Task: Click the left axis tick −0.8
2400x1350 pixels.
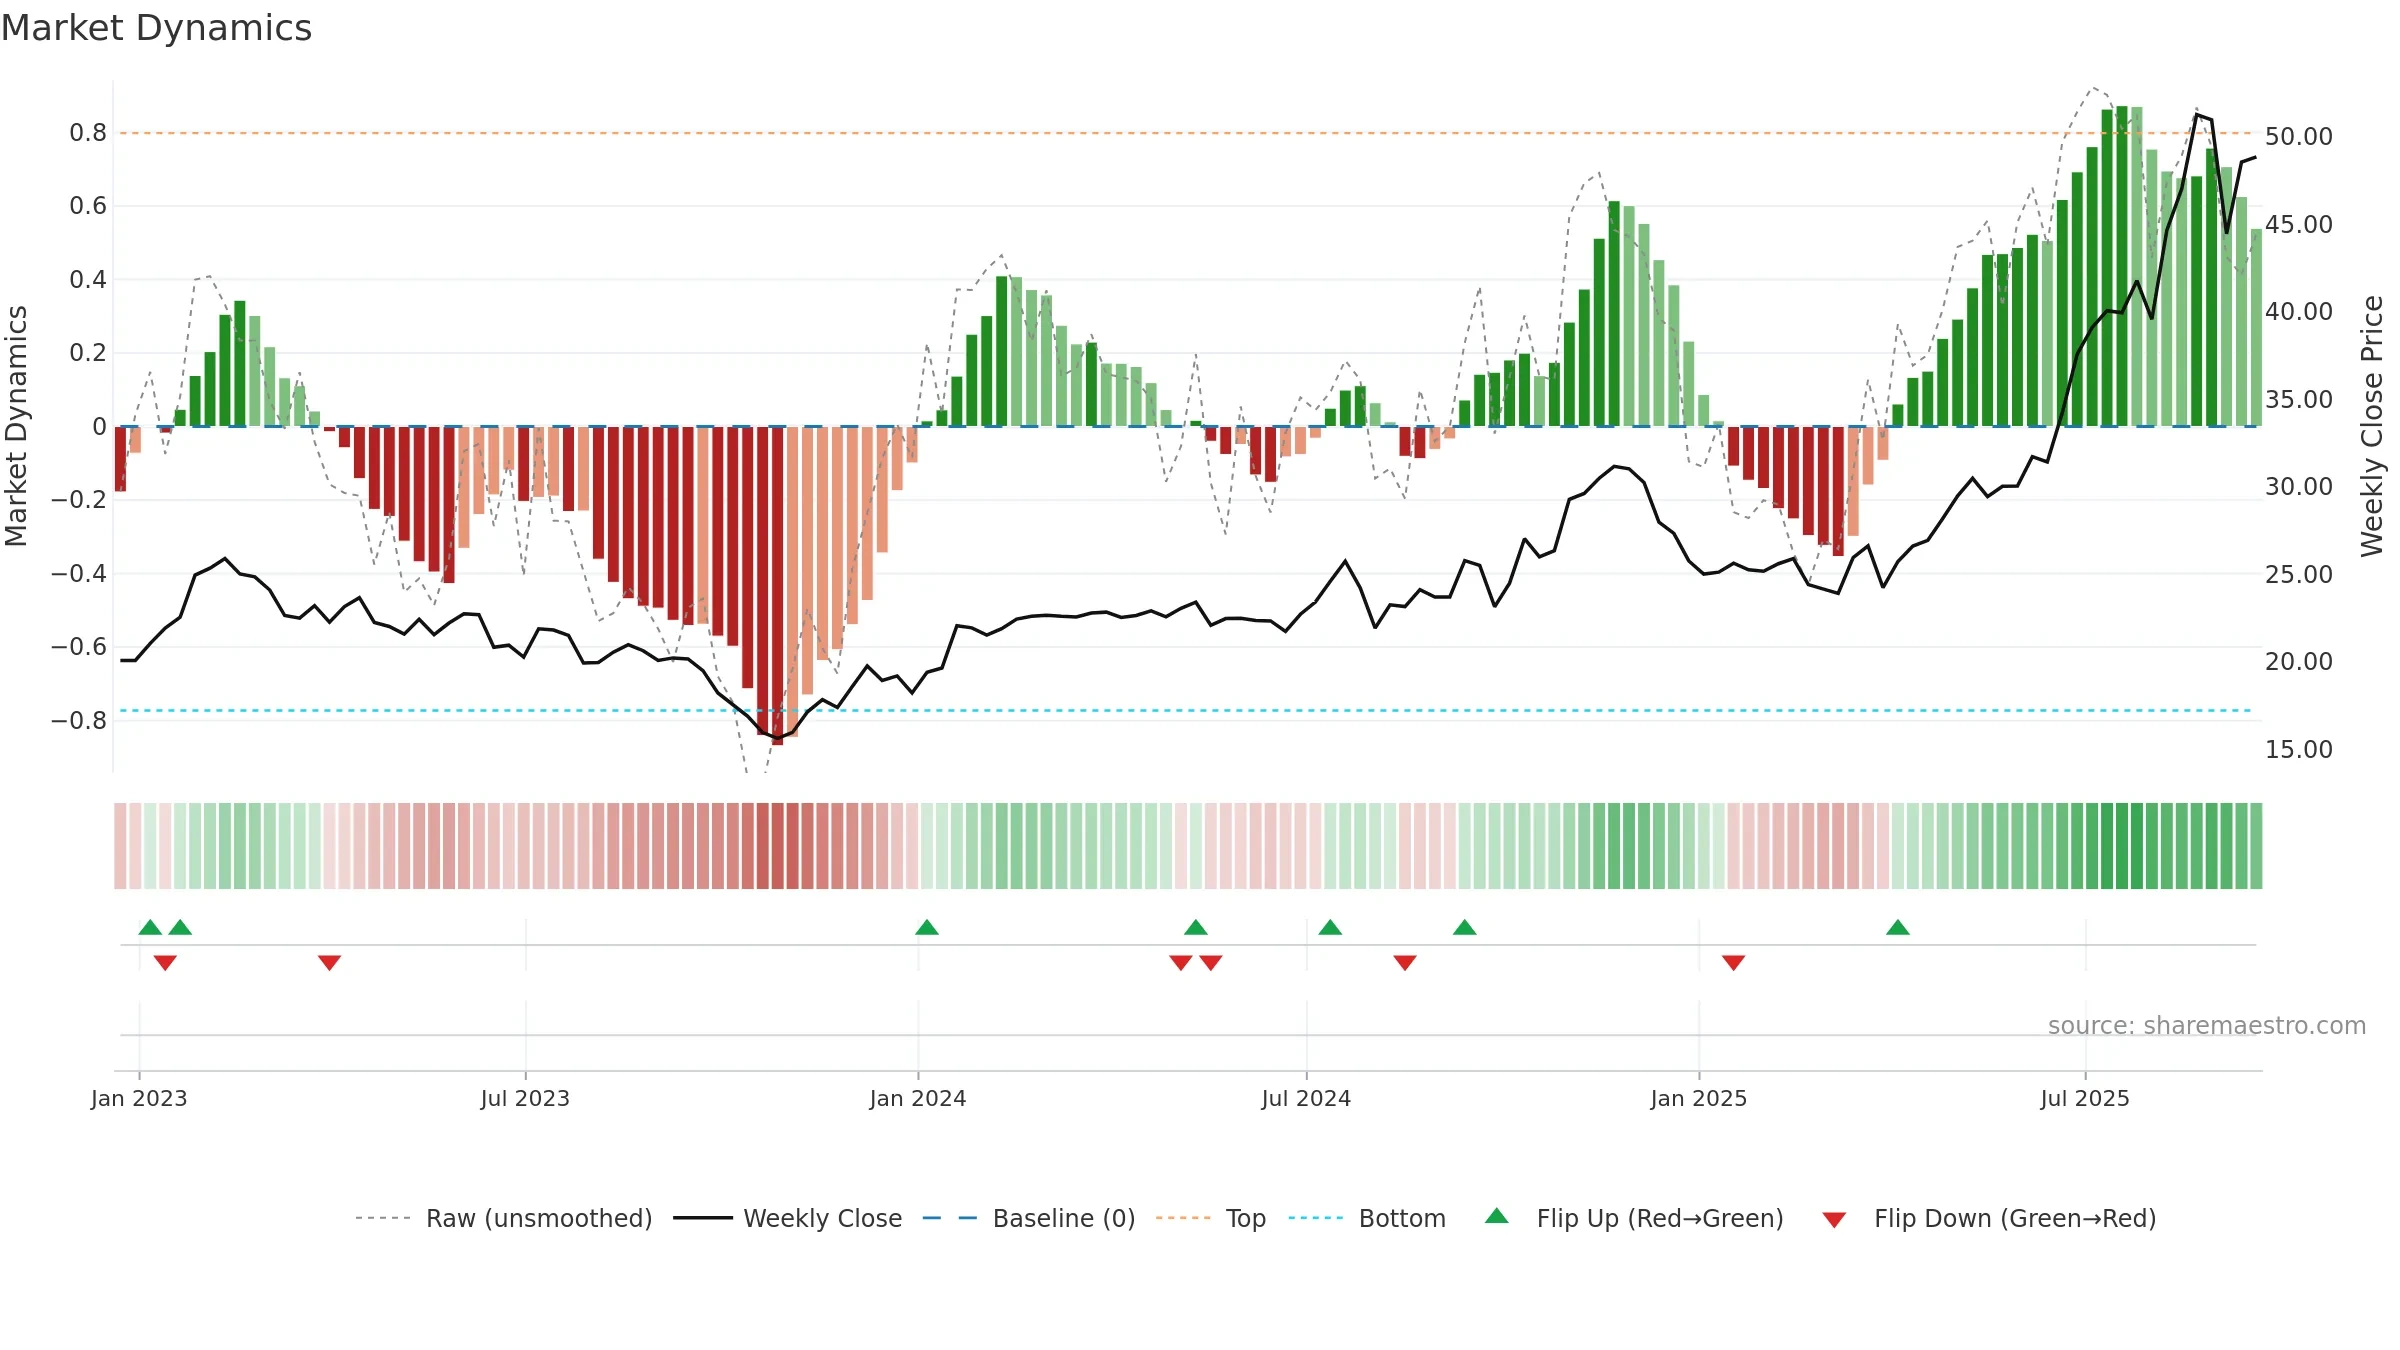Action: pos(79,720)
